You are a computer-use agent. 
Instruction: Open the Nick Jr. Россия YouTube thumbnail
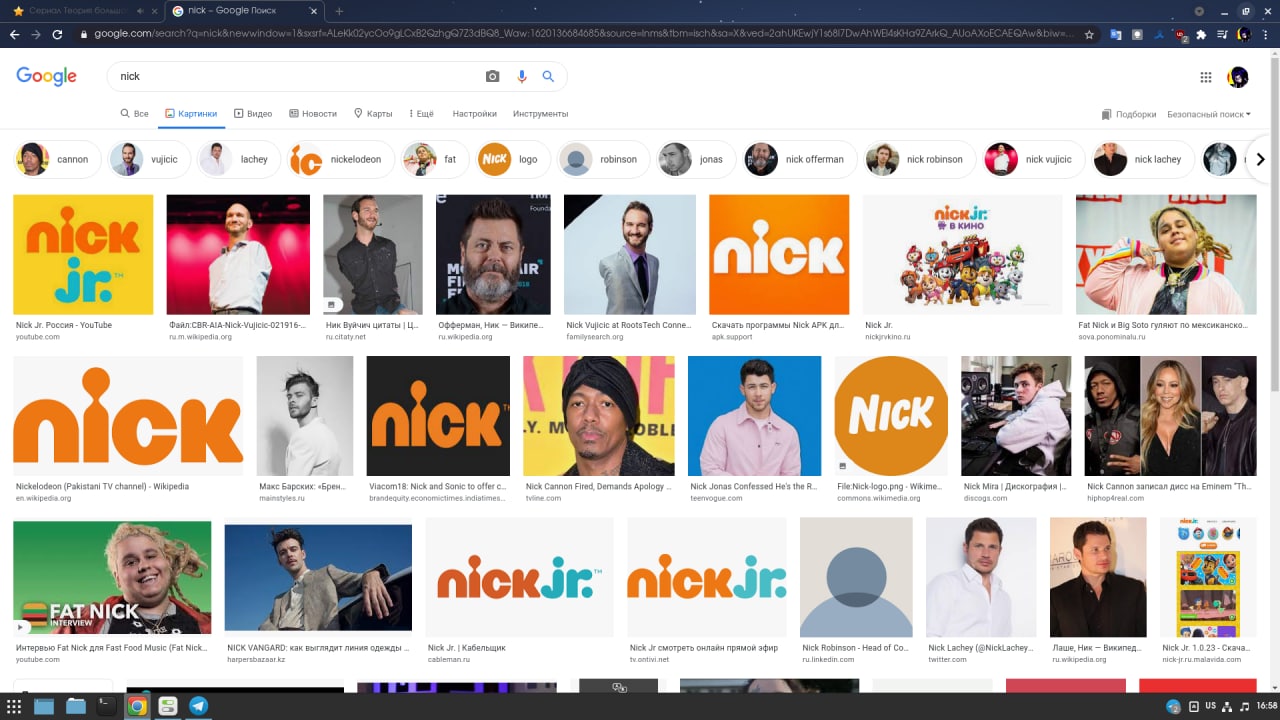83,255
